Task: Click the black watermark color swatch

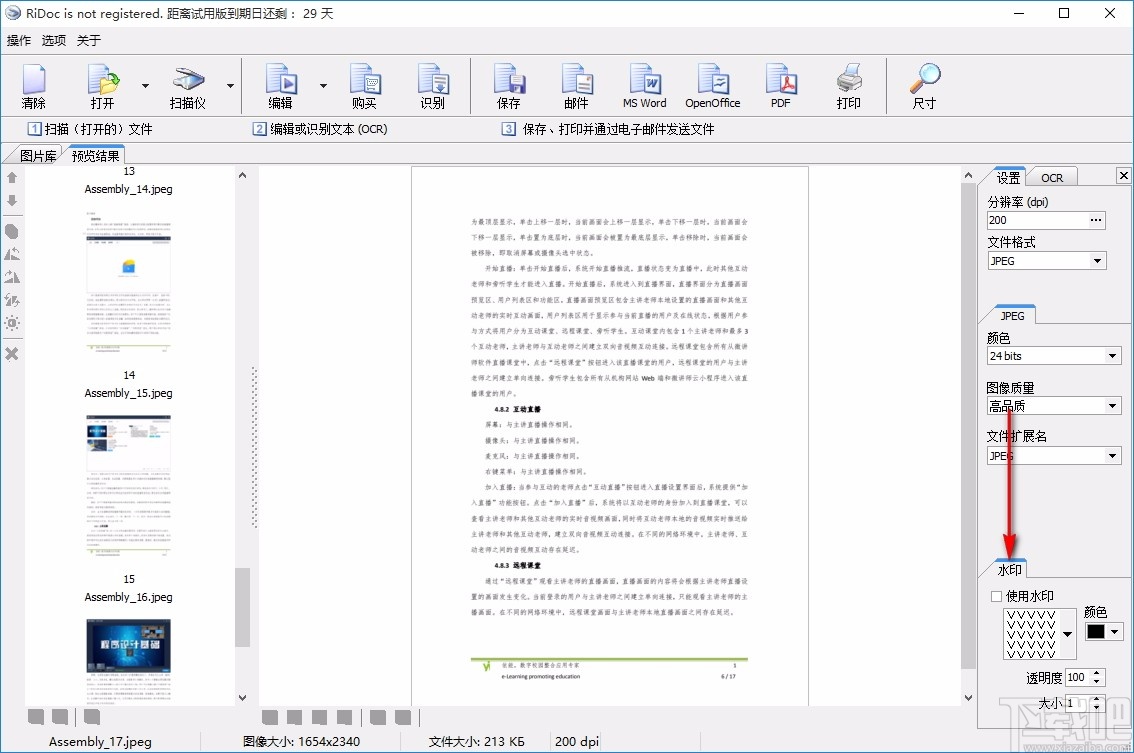Action: pos(1096,631)
